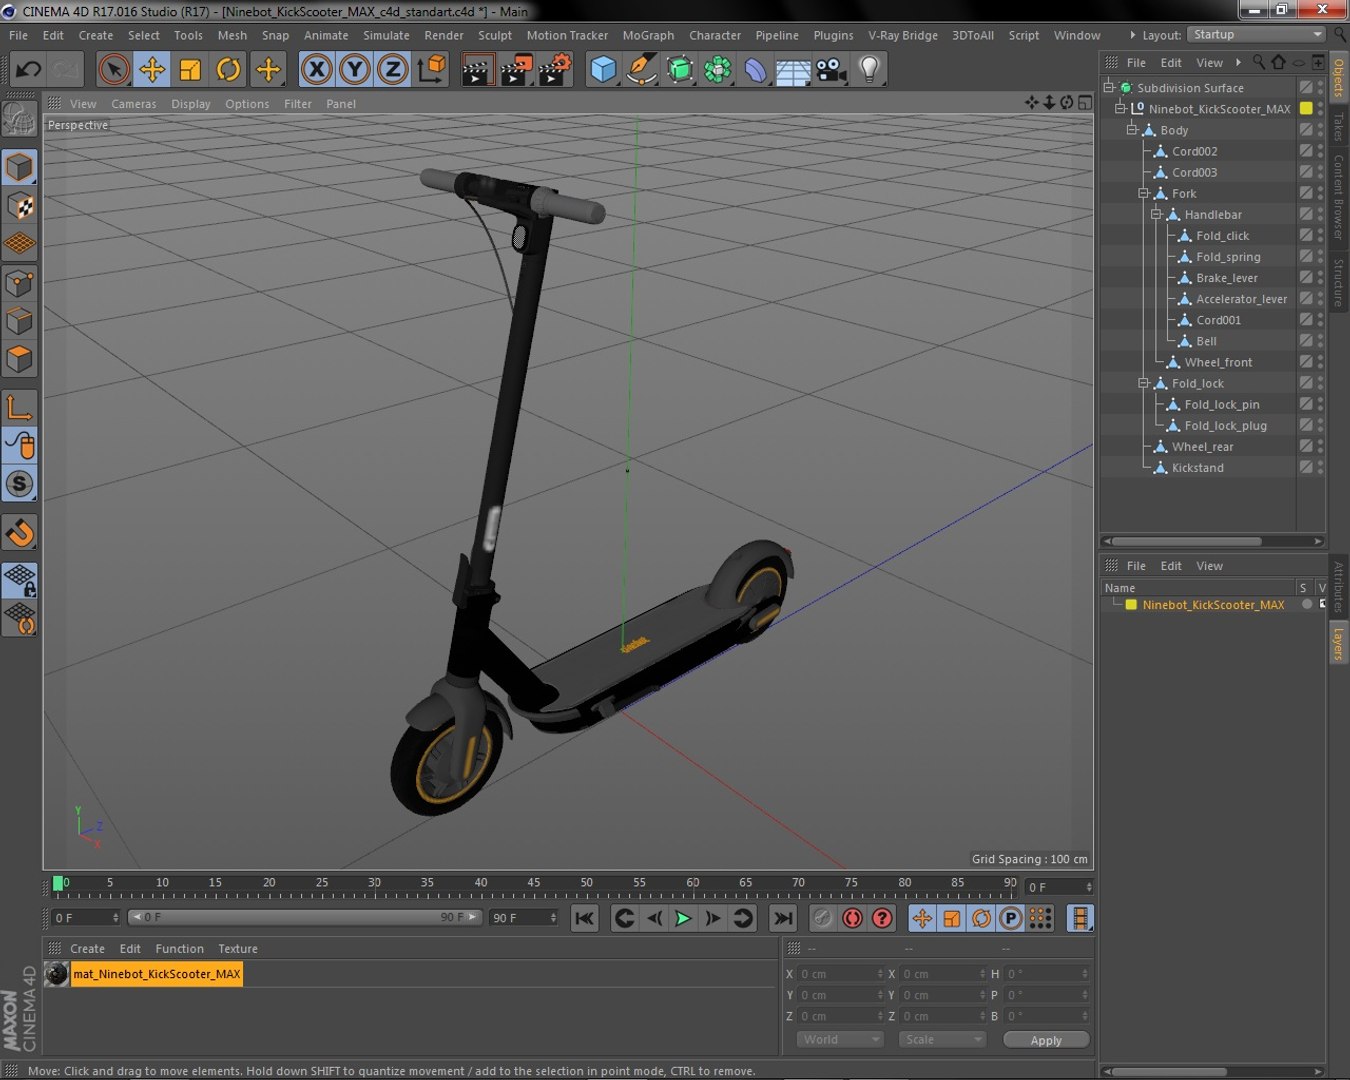The width and height of the screenshot is (1350, 1080).
Task: Click the yellow layer swatch of Ninebot_KickScooter_MAX
Action: pos(1306,108)
